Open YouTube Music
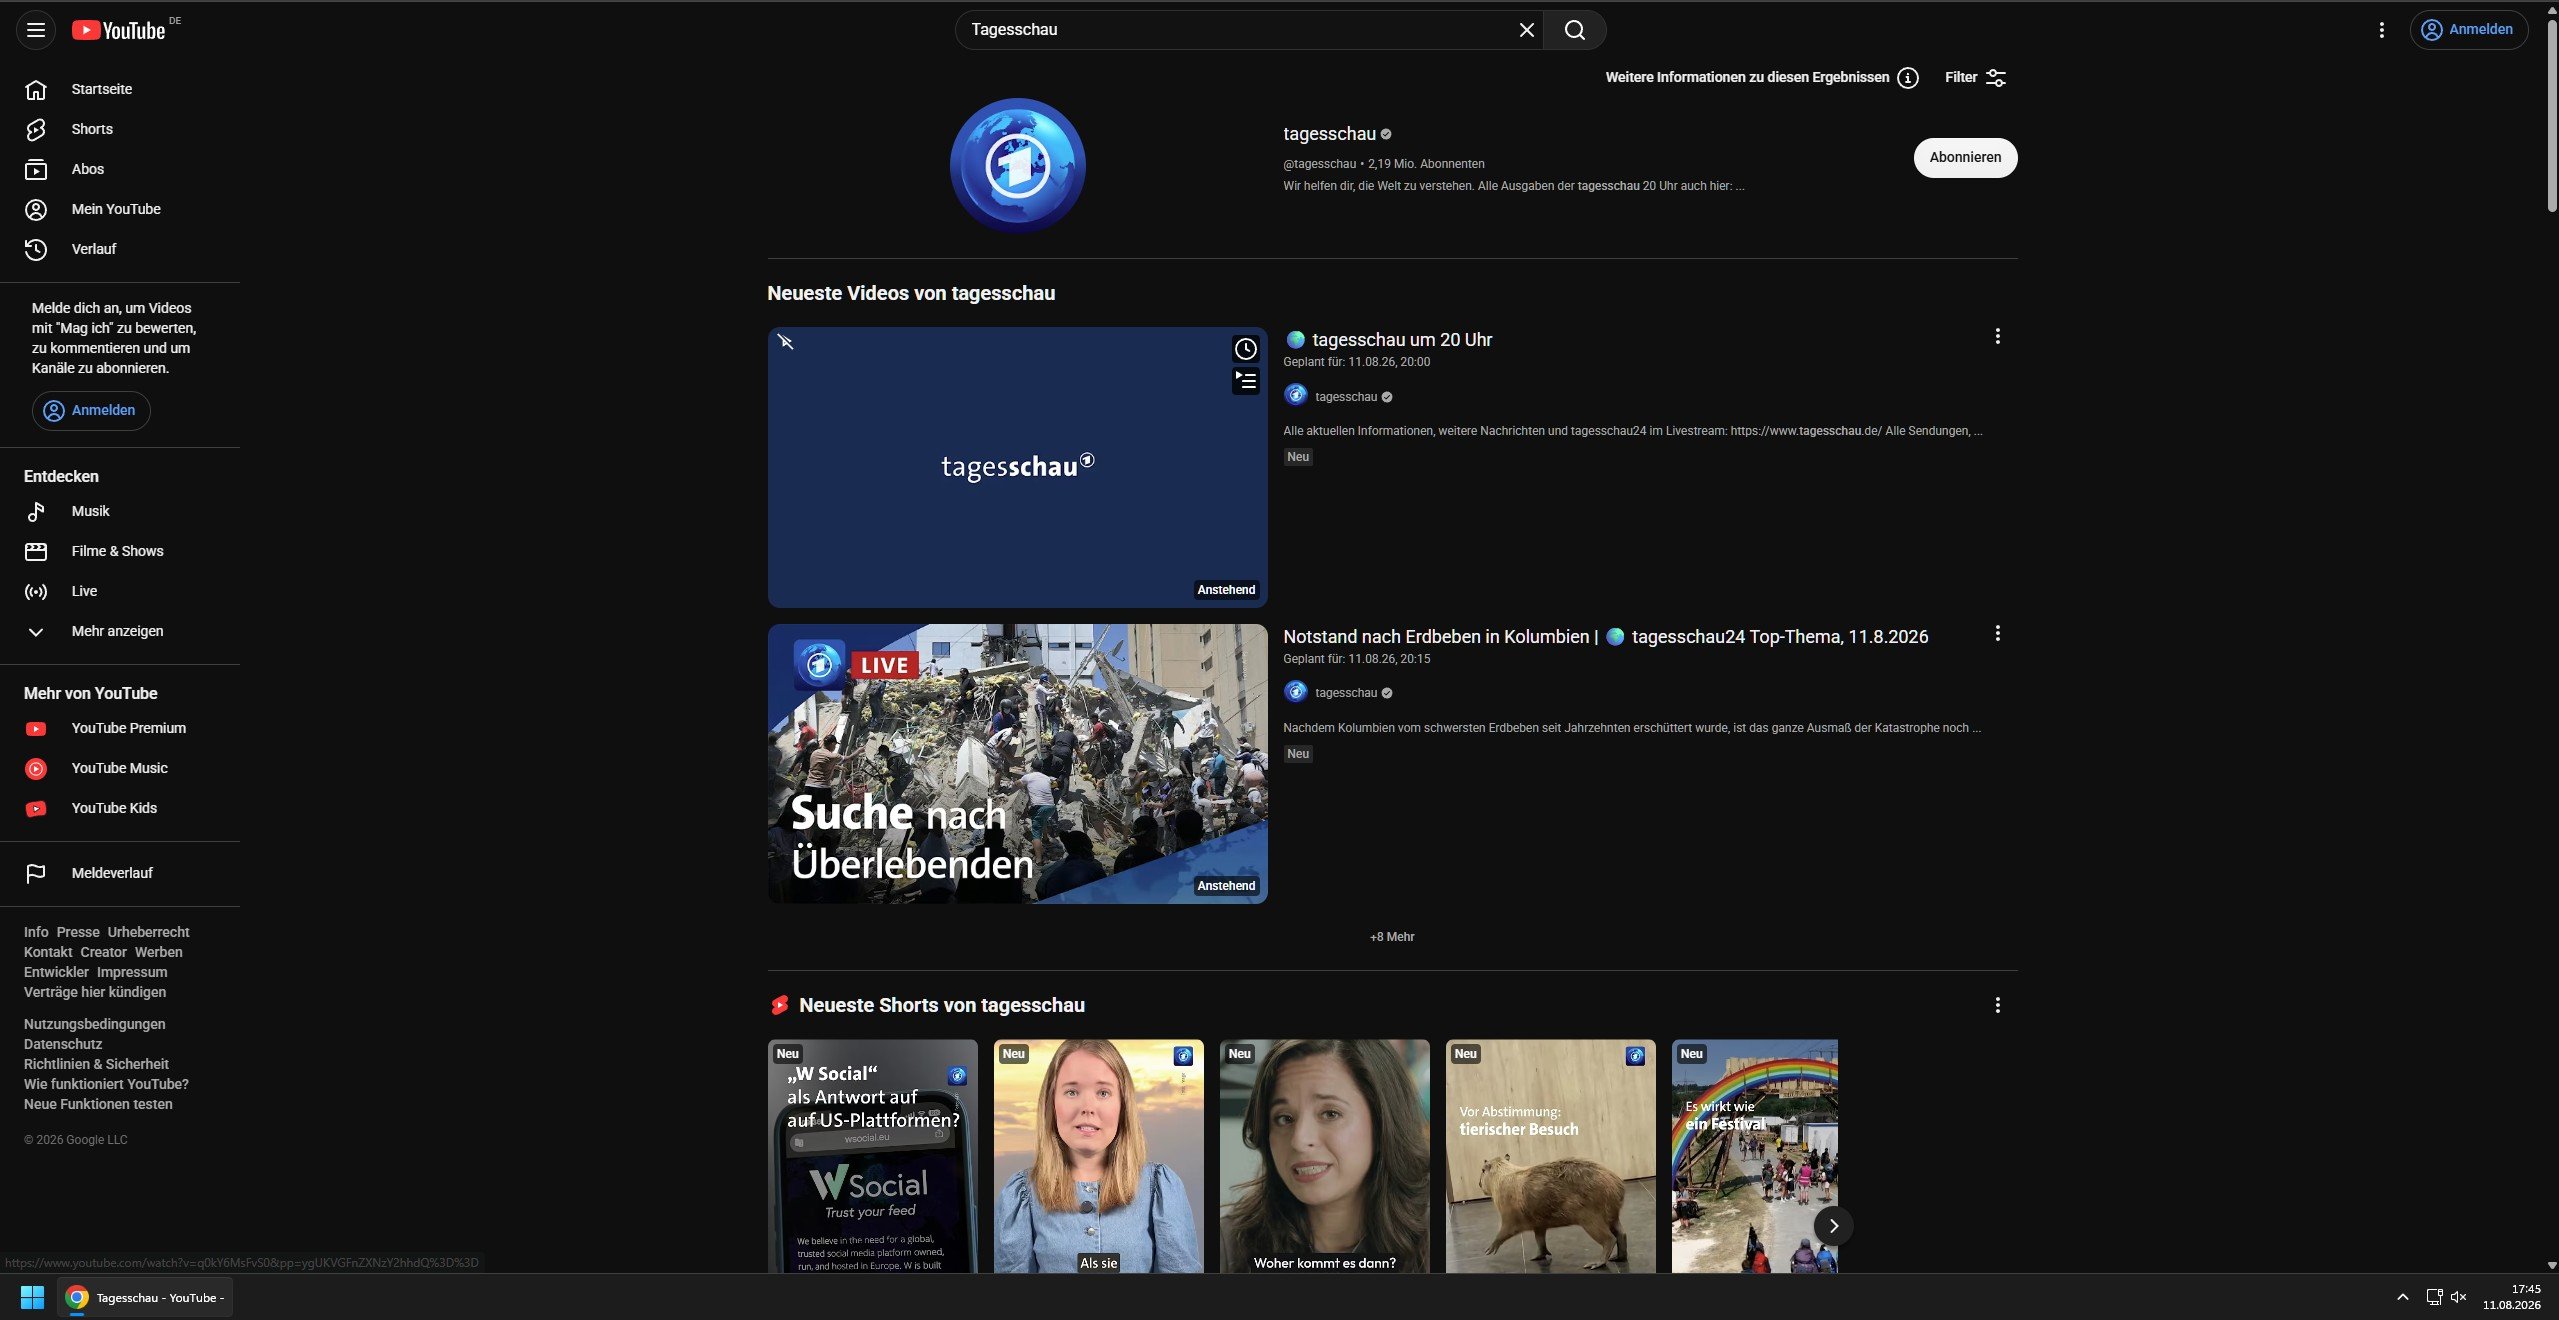Viewport: 2559px width, 1320px height. coord(120,768)
